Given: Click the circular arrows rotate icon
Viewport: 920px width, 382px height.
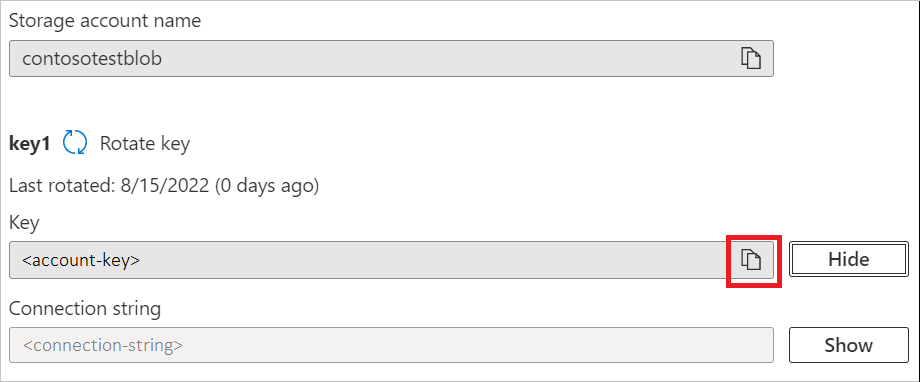Looking at the screenshot, I should [x=75, y=143].
